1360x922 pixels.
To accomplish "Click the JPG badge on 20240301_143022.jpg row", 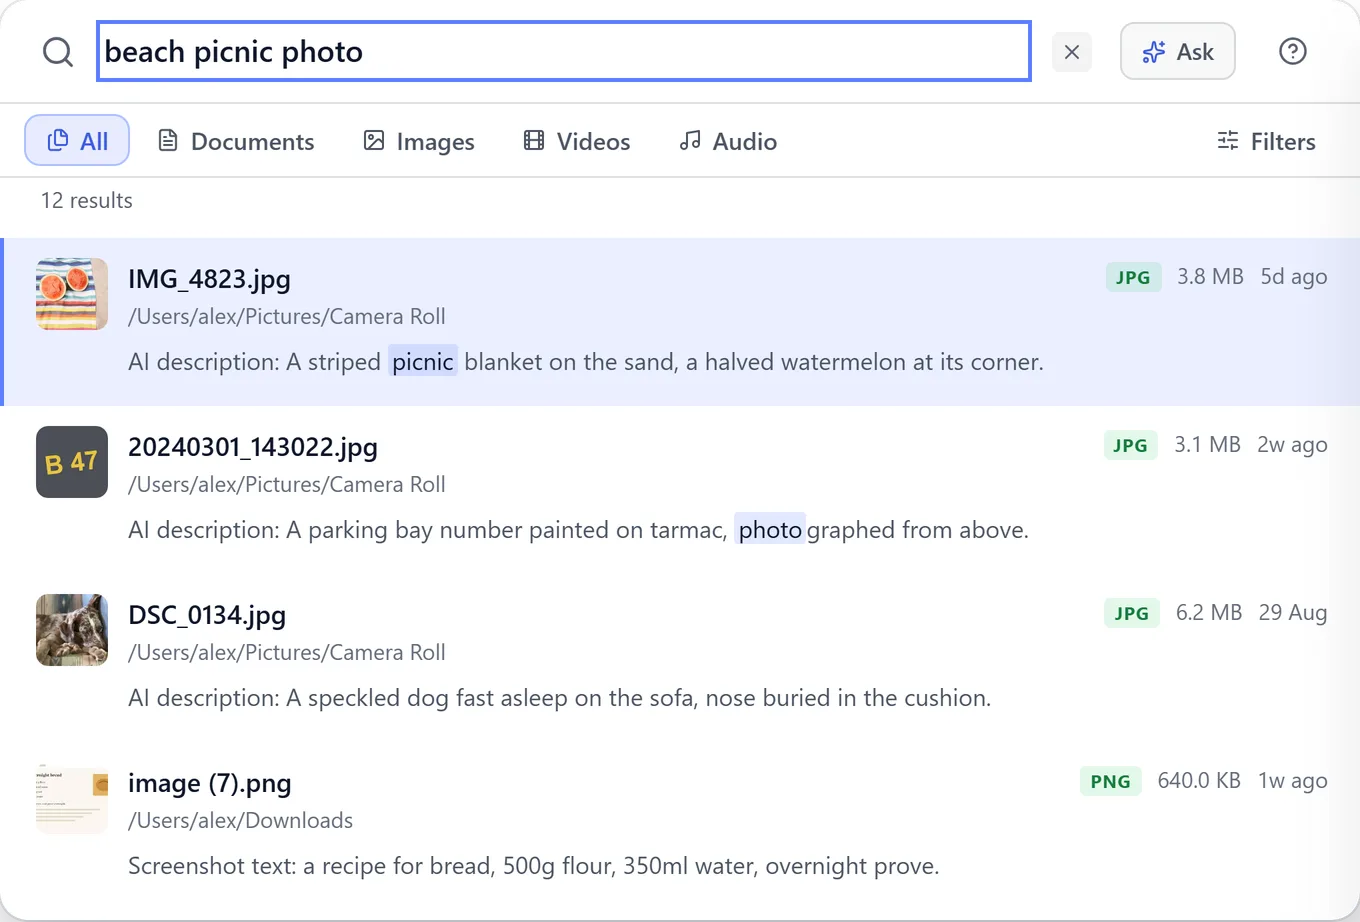I will [1130, 445].
